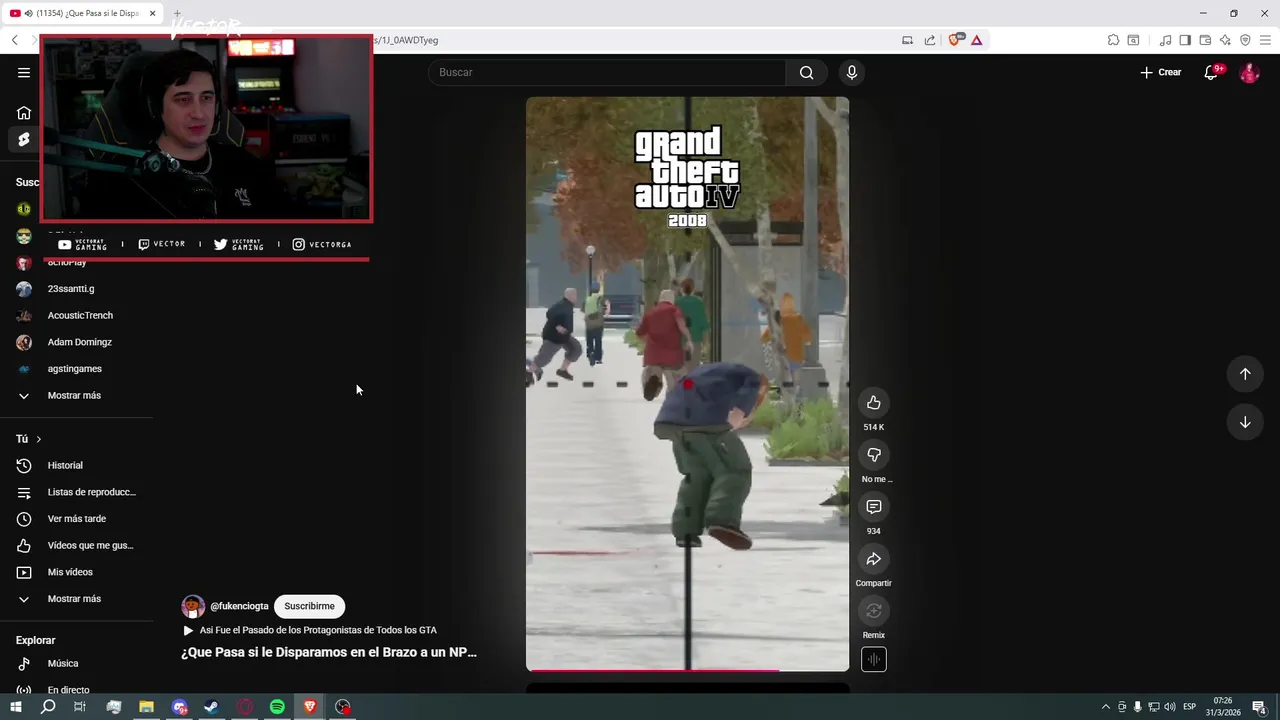
Task: Toggle the browser sidebar panel icon
Action: [1185, 40]
